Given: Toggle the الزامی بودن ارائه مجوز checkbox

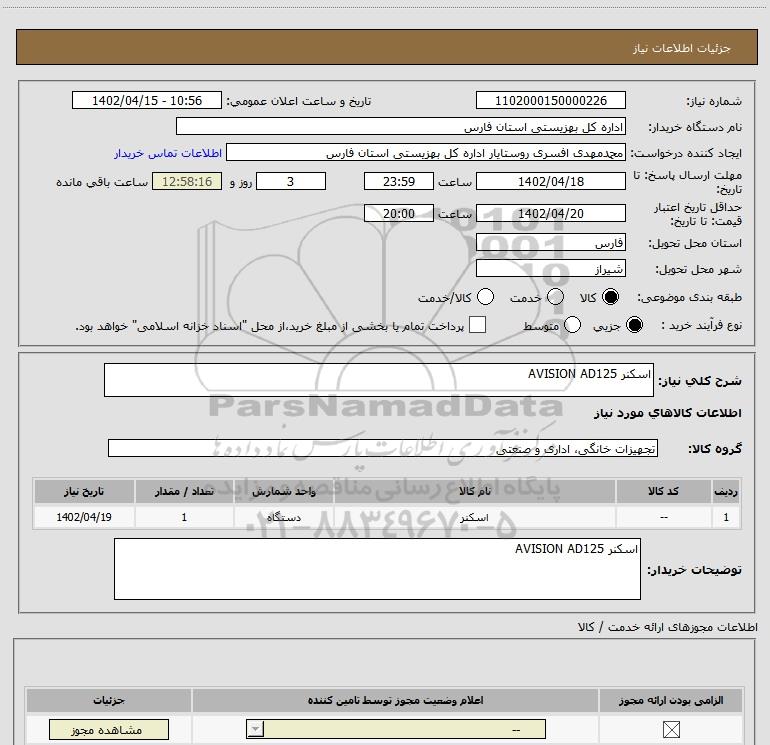Looking at the screenshot, I should point(671,729).
